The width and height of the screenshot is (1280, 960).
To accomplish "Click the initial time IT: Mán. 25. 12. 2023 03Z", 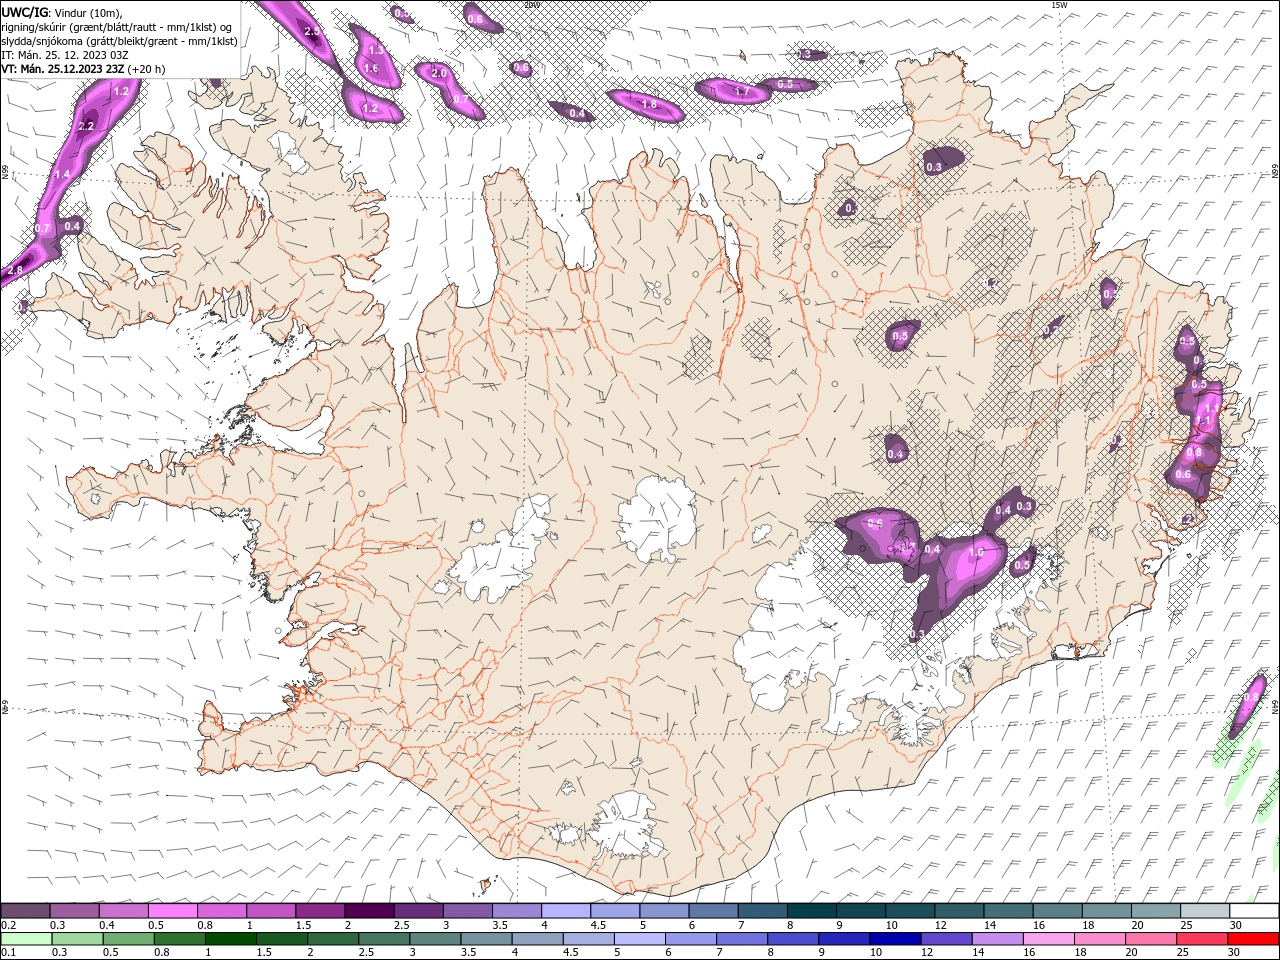I will (63, 55).
